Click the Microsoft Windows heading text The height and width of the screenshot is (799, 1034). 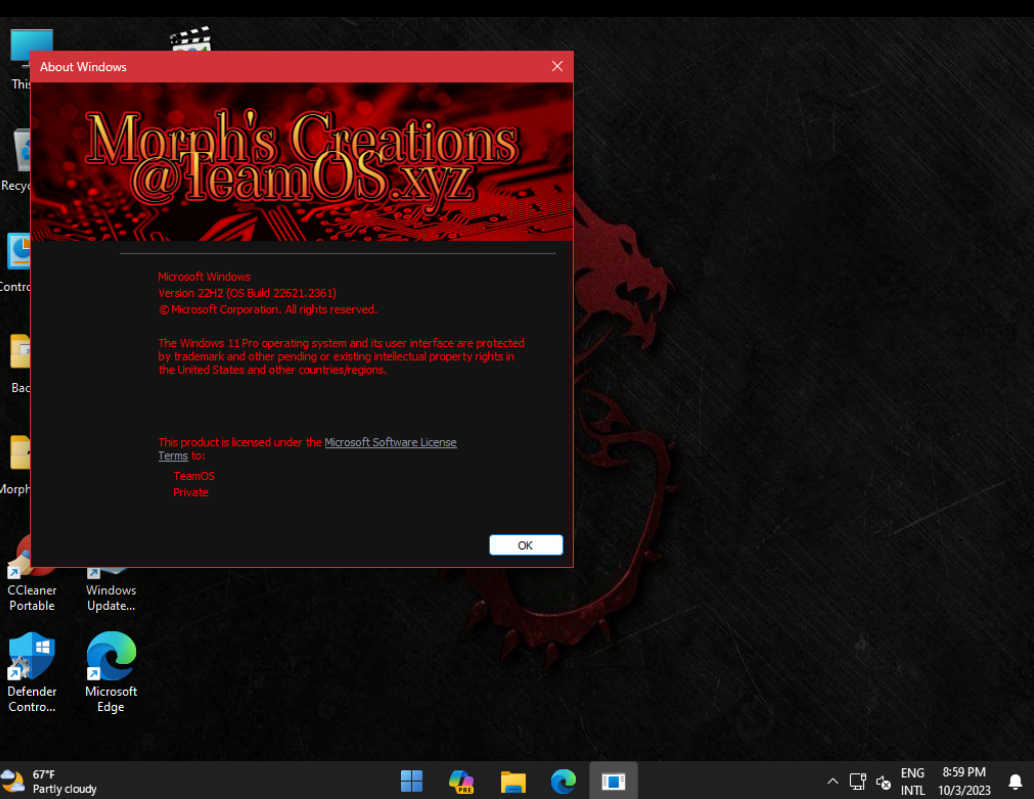tap(204, 277)
